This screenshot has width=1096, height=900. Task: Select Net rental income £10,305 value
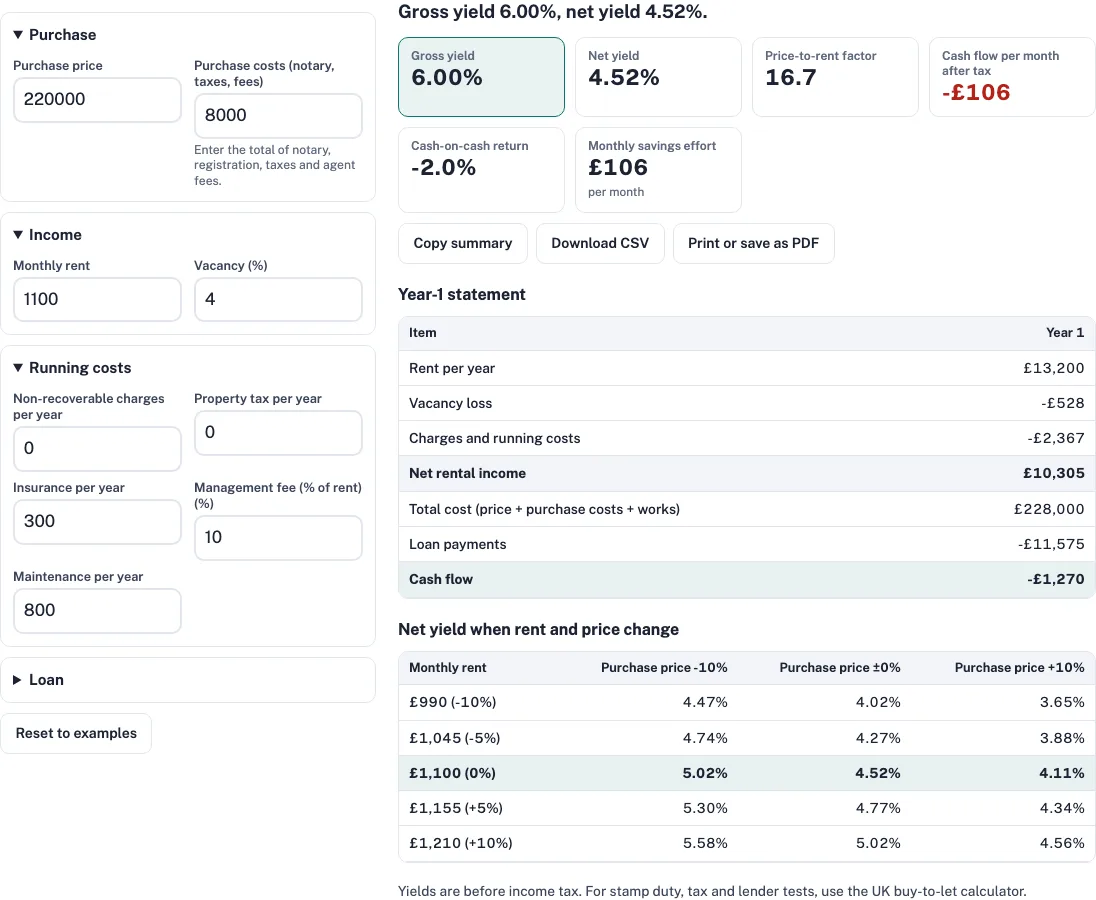(x=1053, y=473)
